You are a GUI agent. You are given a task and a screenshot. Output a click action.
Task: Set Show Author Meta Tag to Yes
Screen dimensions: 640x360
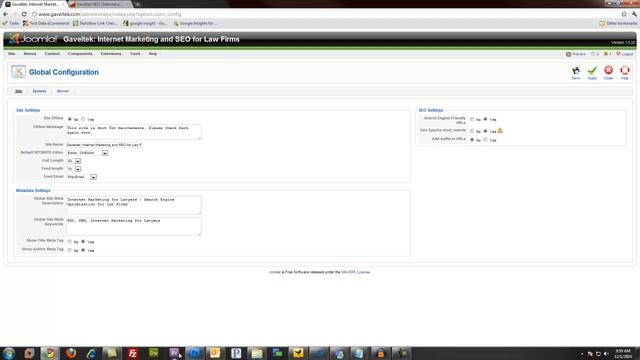tap(83, 250)
